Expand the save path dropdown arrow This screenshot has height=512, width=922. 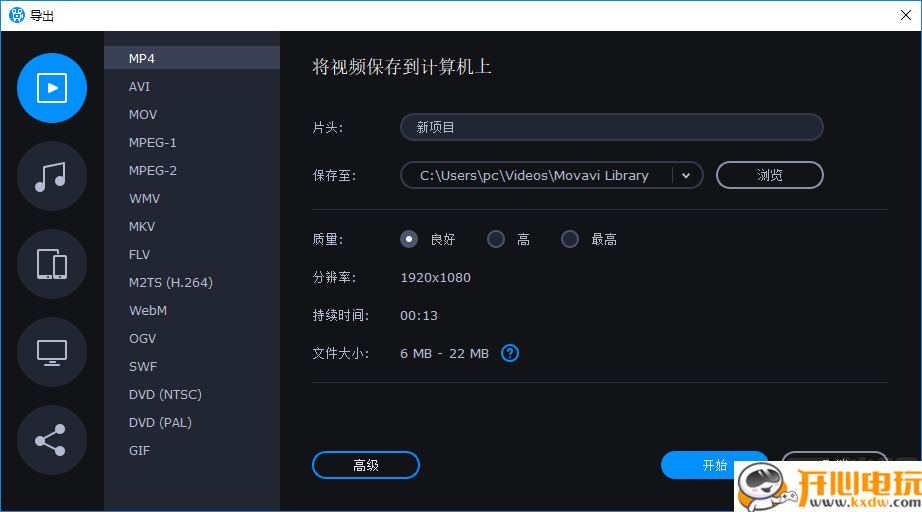(x=686, y=175)
